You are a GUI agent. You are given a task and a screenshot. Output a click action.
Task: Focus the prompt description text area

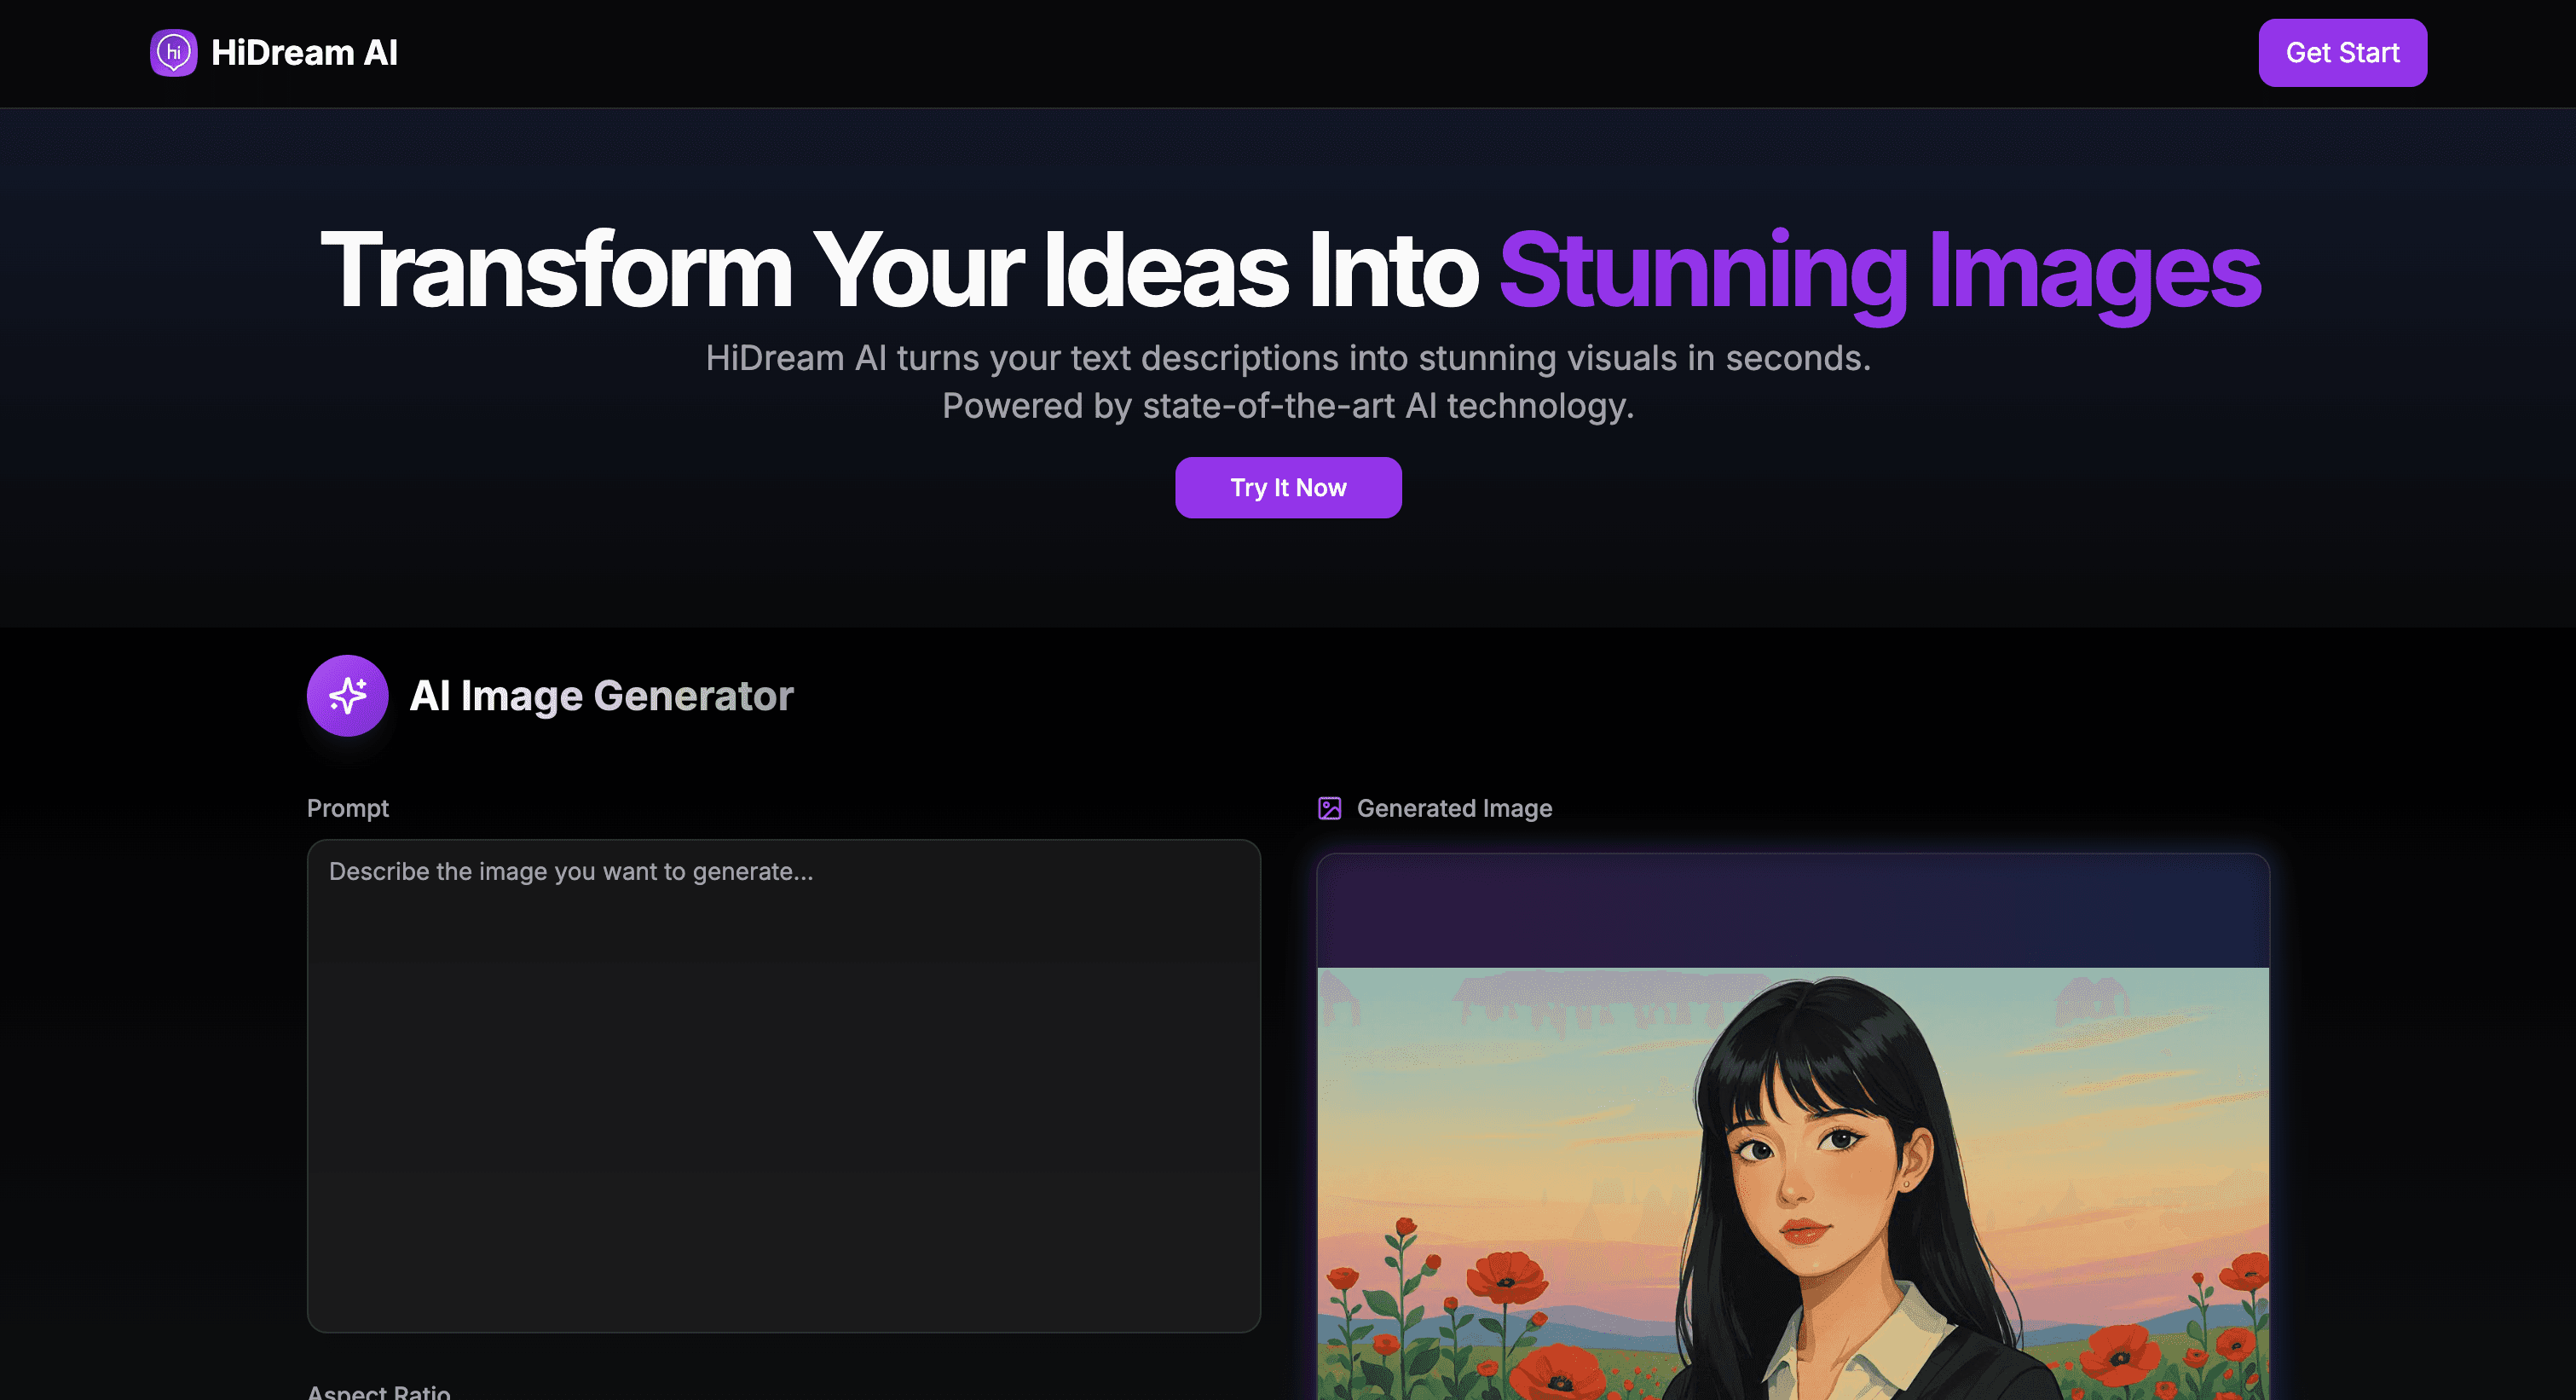(783, 1085)
